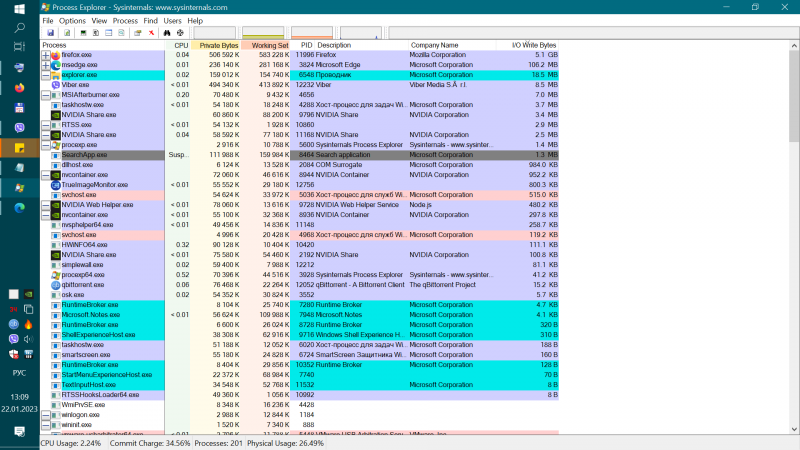Image resolution: width=800 pixels, height=450 pixels.
Task: Click the binoculars Find handle icon
Action: [167, 33]
